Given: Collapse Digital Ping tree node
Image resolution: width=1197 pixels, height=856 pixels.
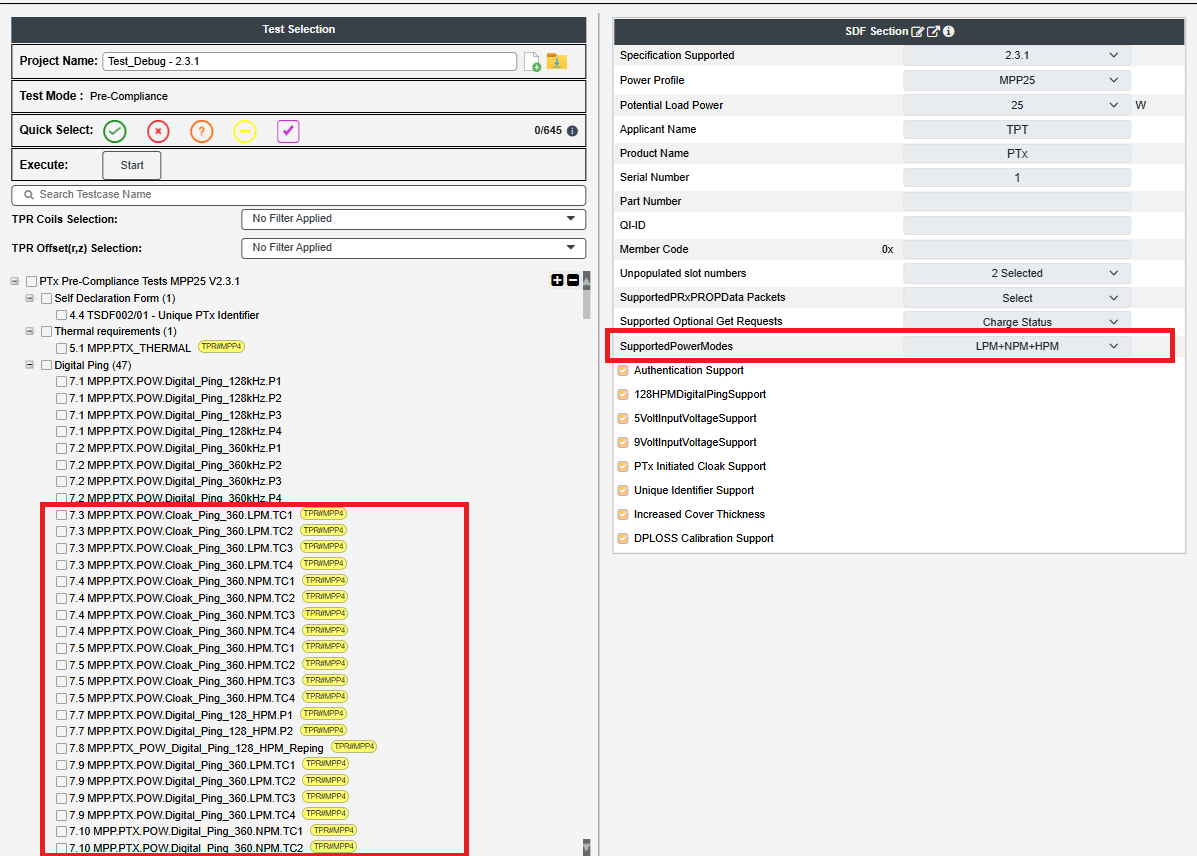Looking at the screenshot, I should 30,364.
